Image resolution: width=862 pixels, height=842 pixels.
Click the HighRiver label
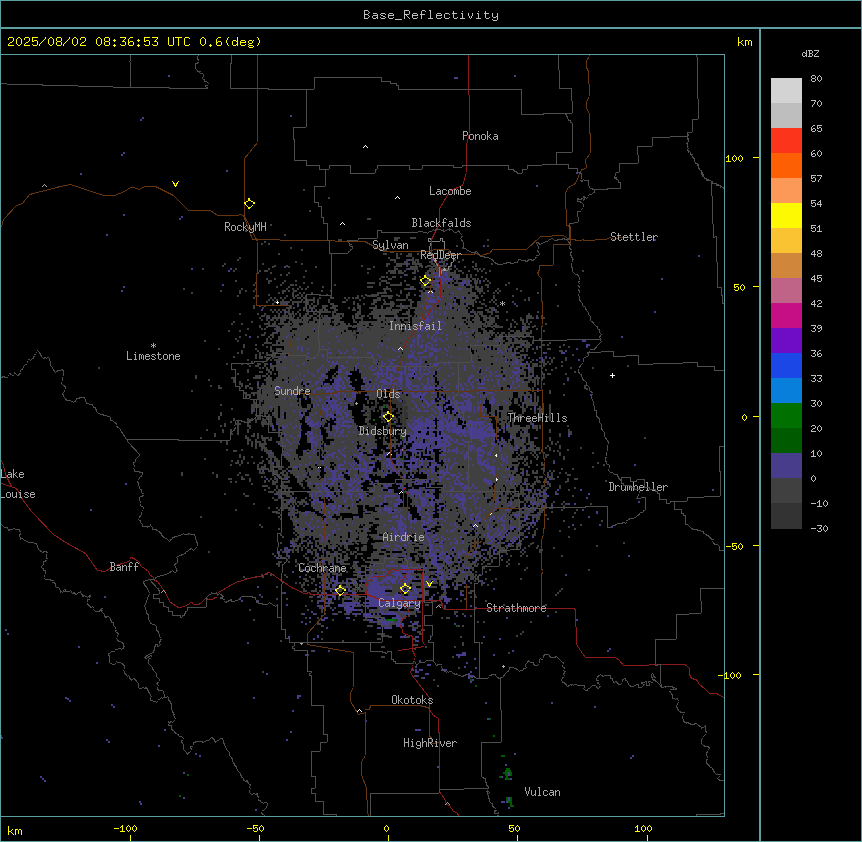pyautogui.click(x=430, y=743)
